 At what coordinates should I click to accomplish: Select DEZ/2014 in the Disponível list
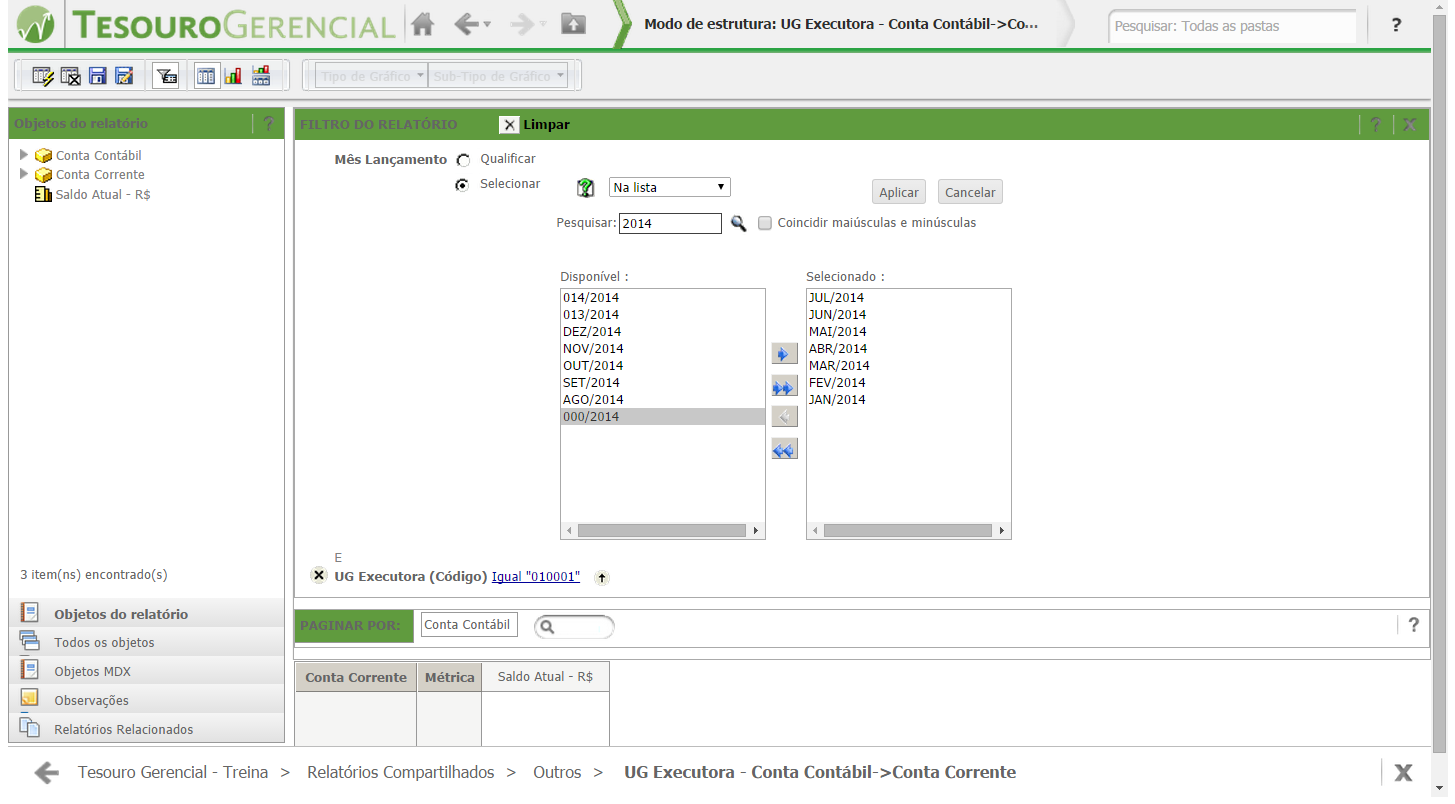pos(662,331)
